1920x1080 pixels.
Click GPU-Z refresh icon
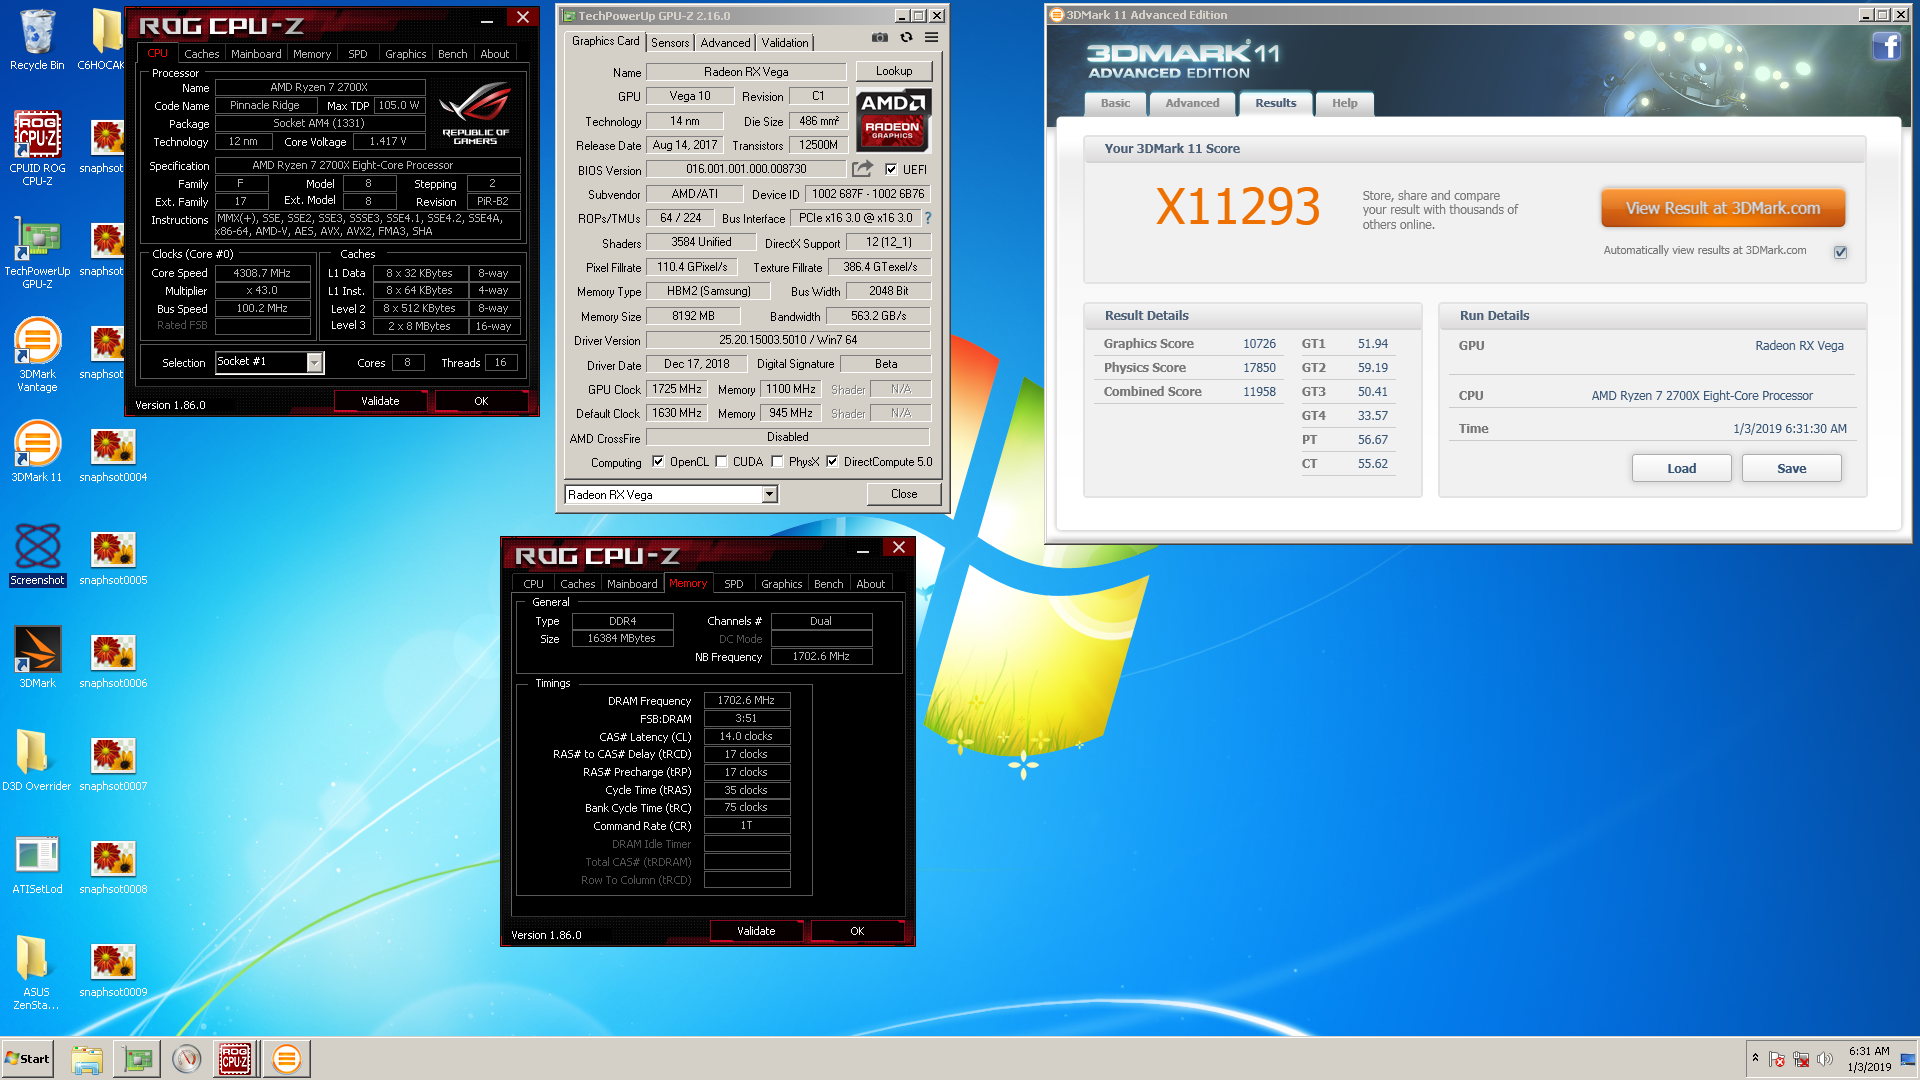click(x=906, y=38)
